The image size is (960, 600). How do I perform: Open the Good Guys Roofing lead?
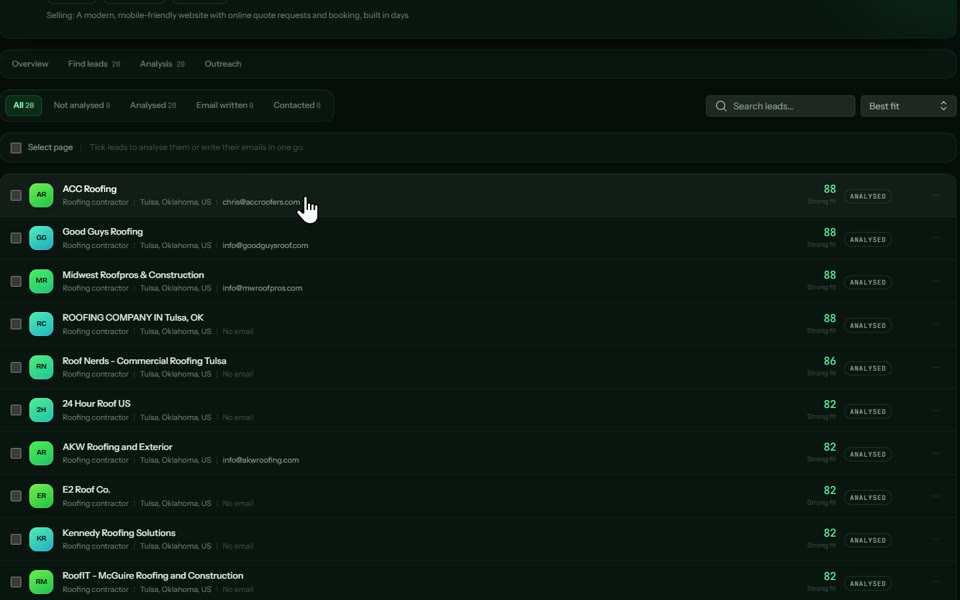point(103,231)
